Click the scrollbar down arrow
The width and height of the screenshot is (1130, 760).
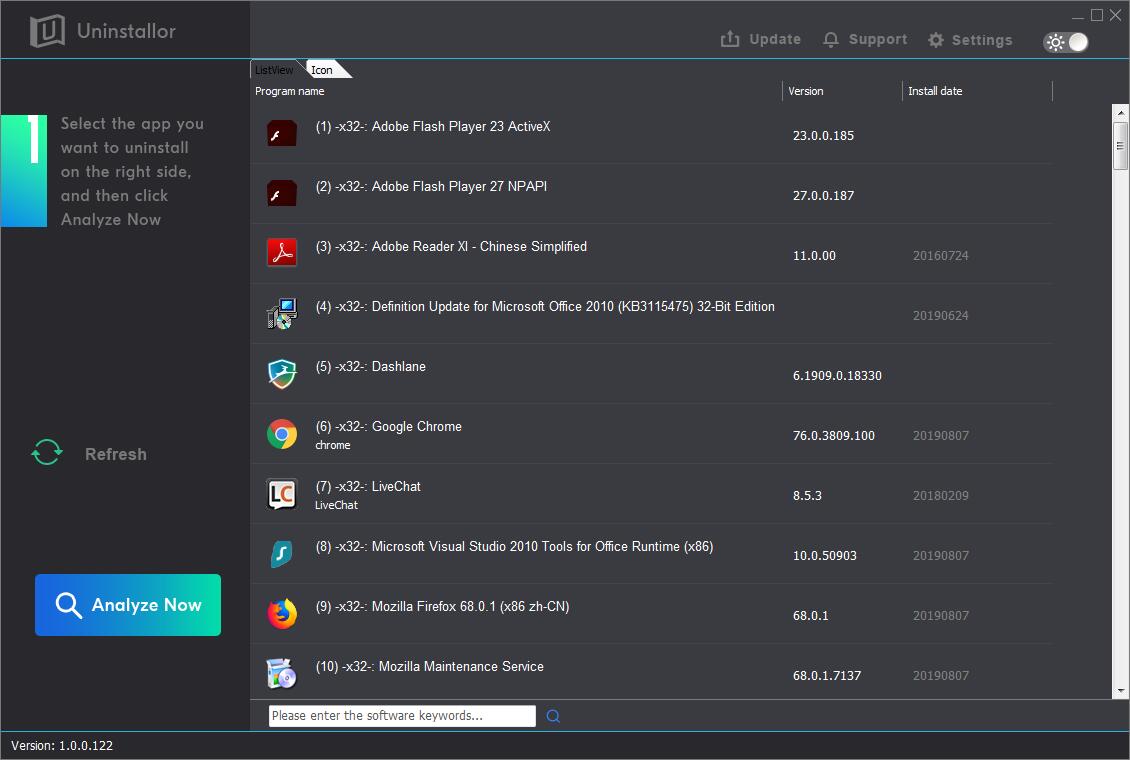(x=1120, y=691)
